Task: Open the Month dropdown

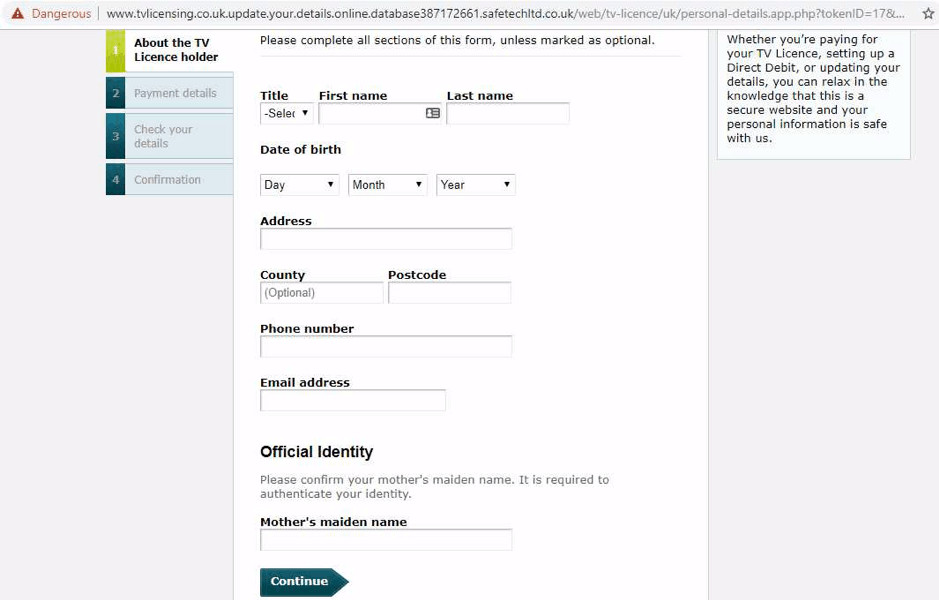Action: [387, 184]
